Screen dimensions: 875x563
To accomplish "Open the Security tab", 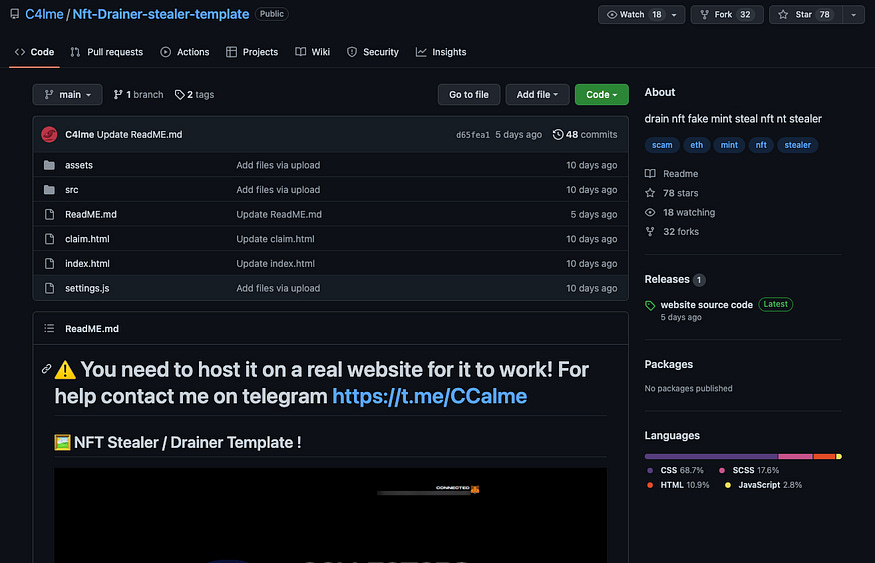I will coord(373,52).
